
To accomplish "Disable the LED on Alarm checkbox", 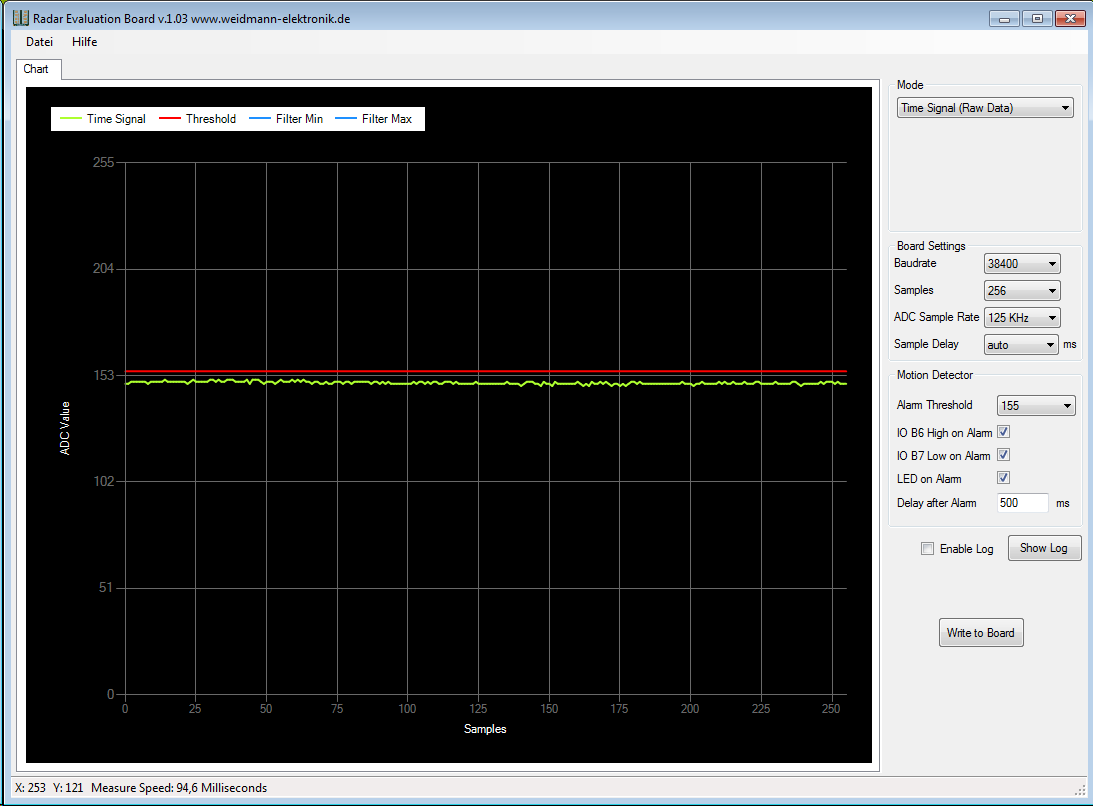I will pos(1004,478).
